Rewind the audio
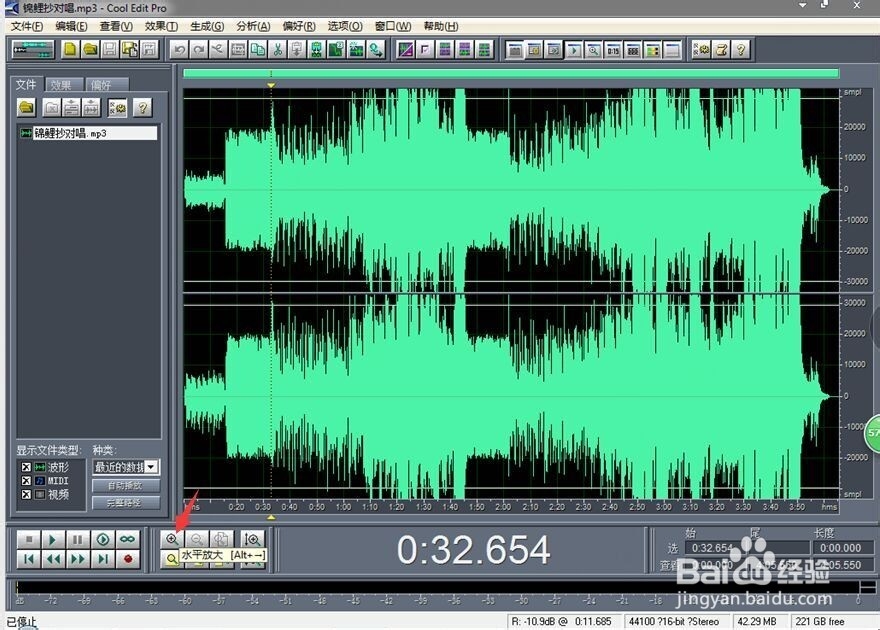880x630 pixels. pyautogui.click(x=53, y=559)
